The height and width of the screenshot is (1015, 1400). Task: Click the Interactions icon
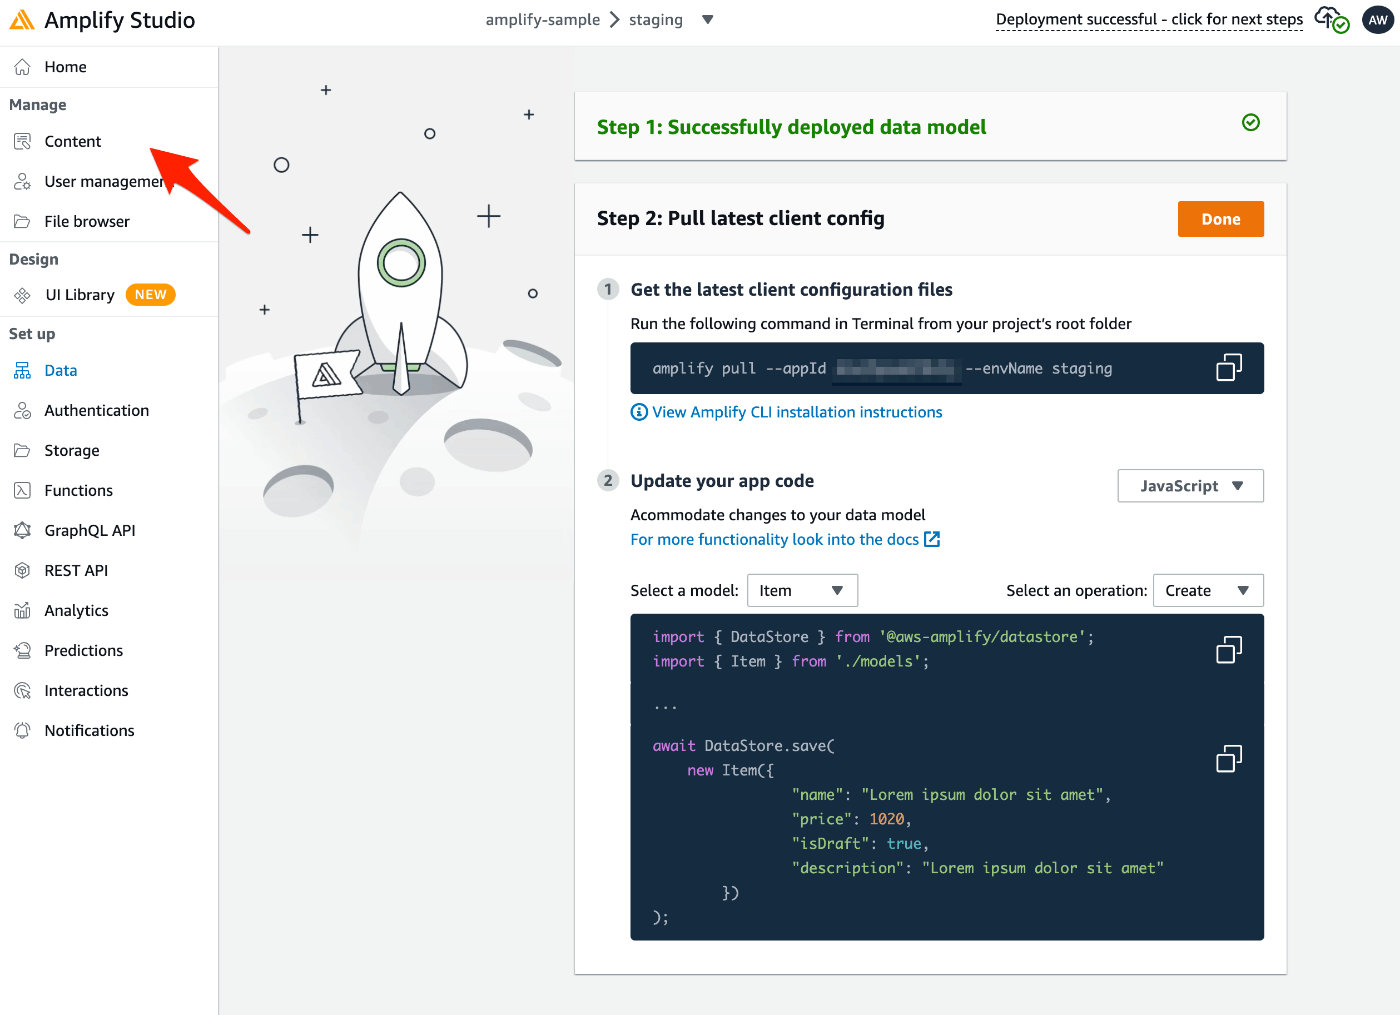point(22,691)
